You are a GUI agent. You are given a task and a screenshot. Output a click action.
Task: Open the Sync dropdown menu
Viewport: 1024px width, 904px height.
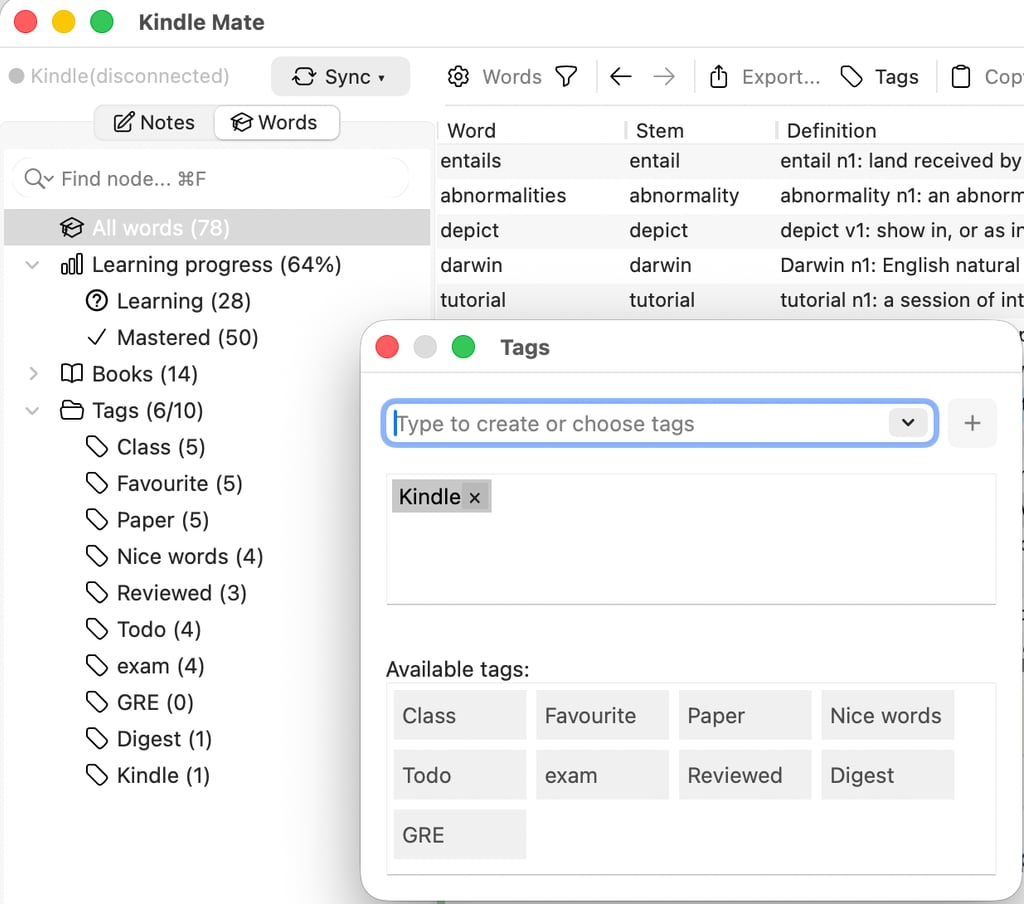click(x=340, y=77)
